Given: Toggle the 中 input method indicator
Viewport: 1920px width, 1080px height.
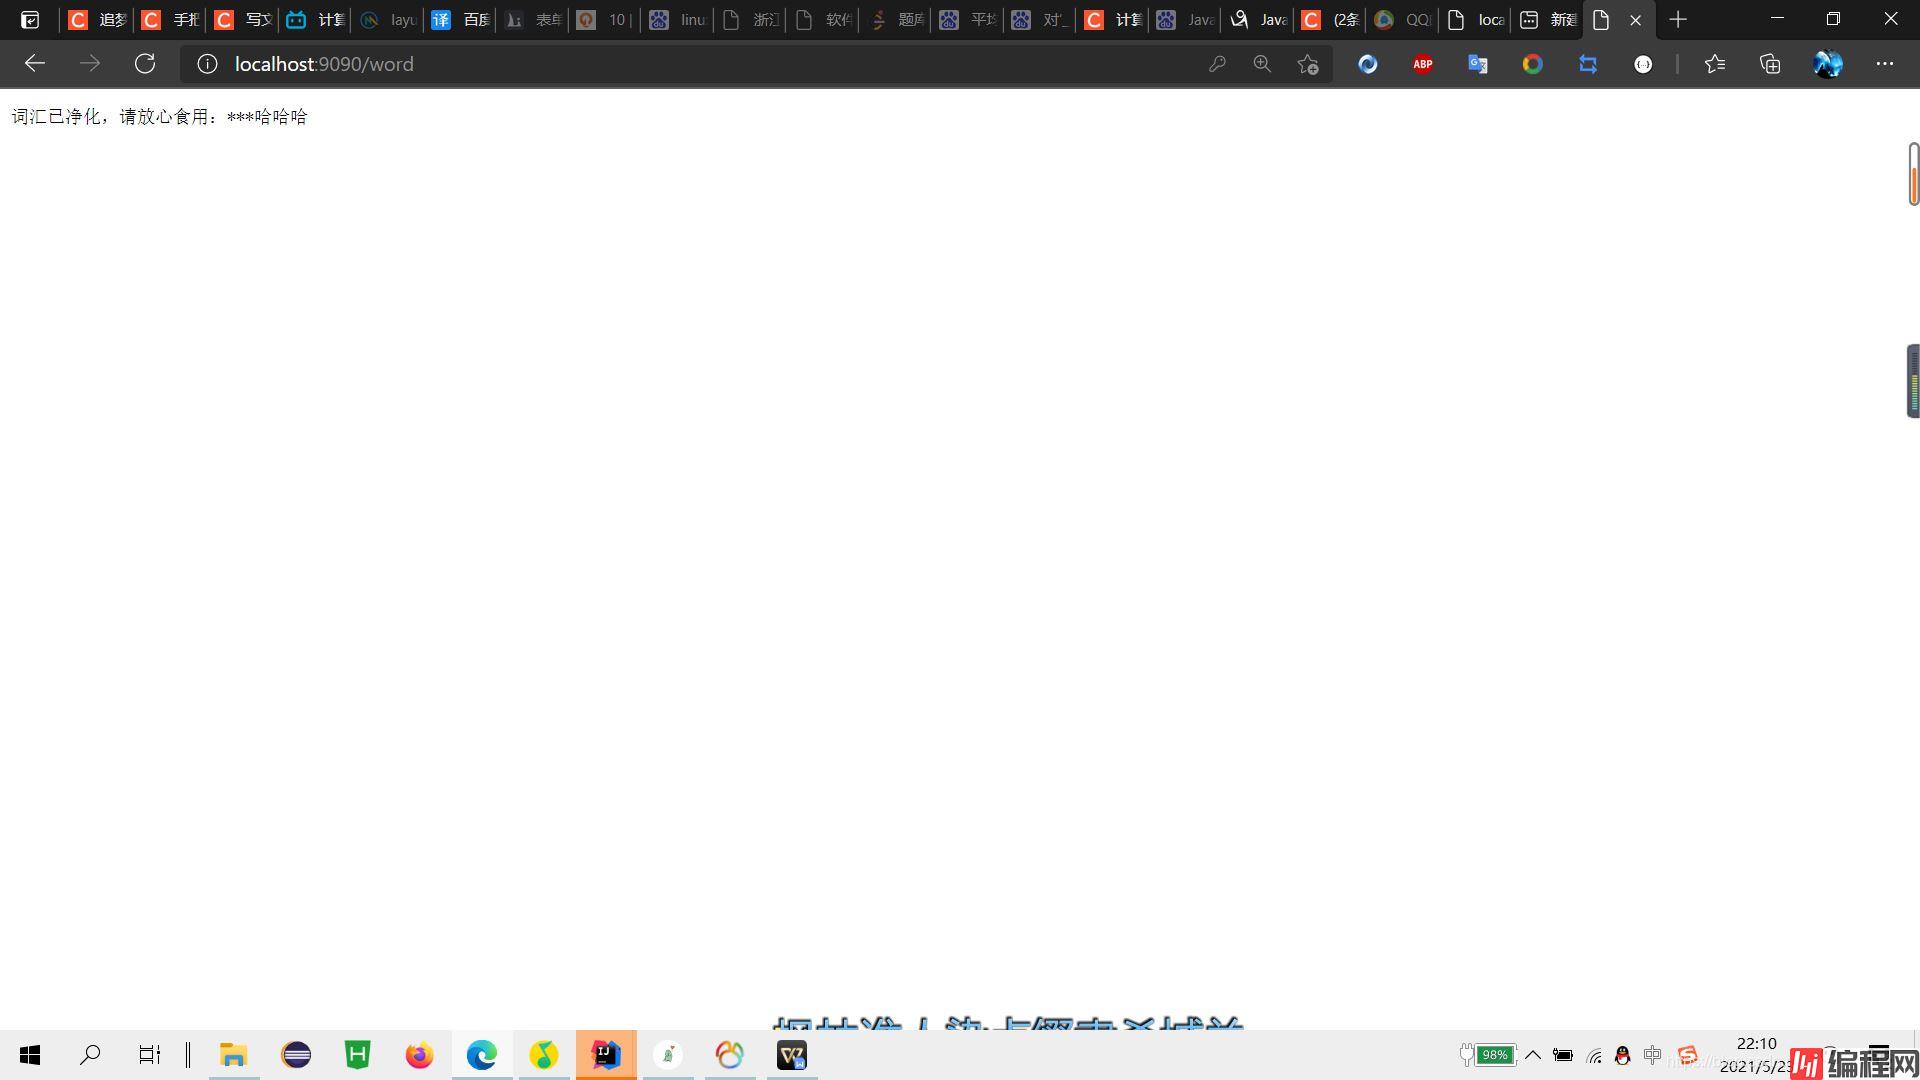Looking at the screenshot, I should [x=1653, y=1055].
